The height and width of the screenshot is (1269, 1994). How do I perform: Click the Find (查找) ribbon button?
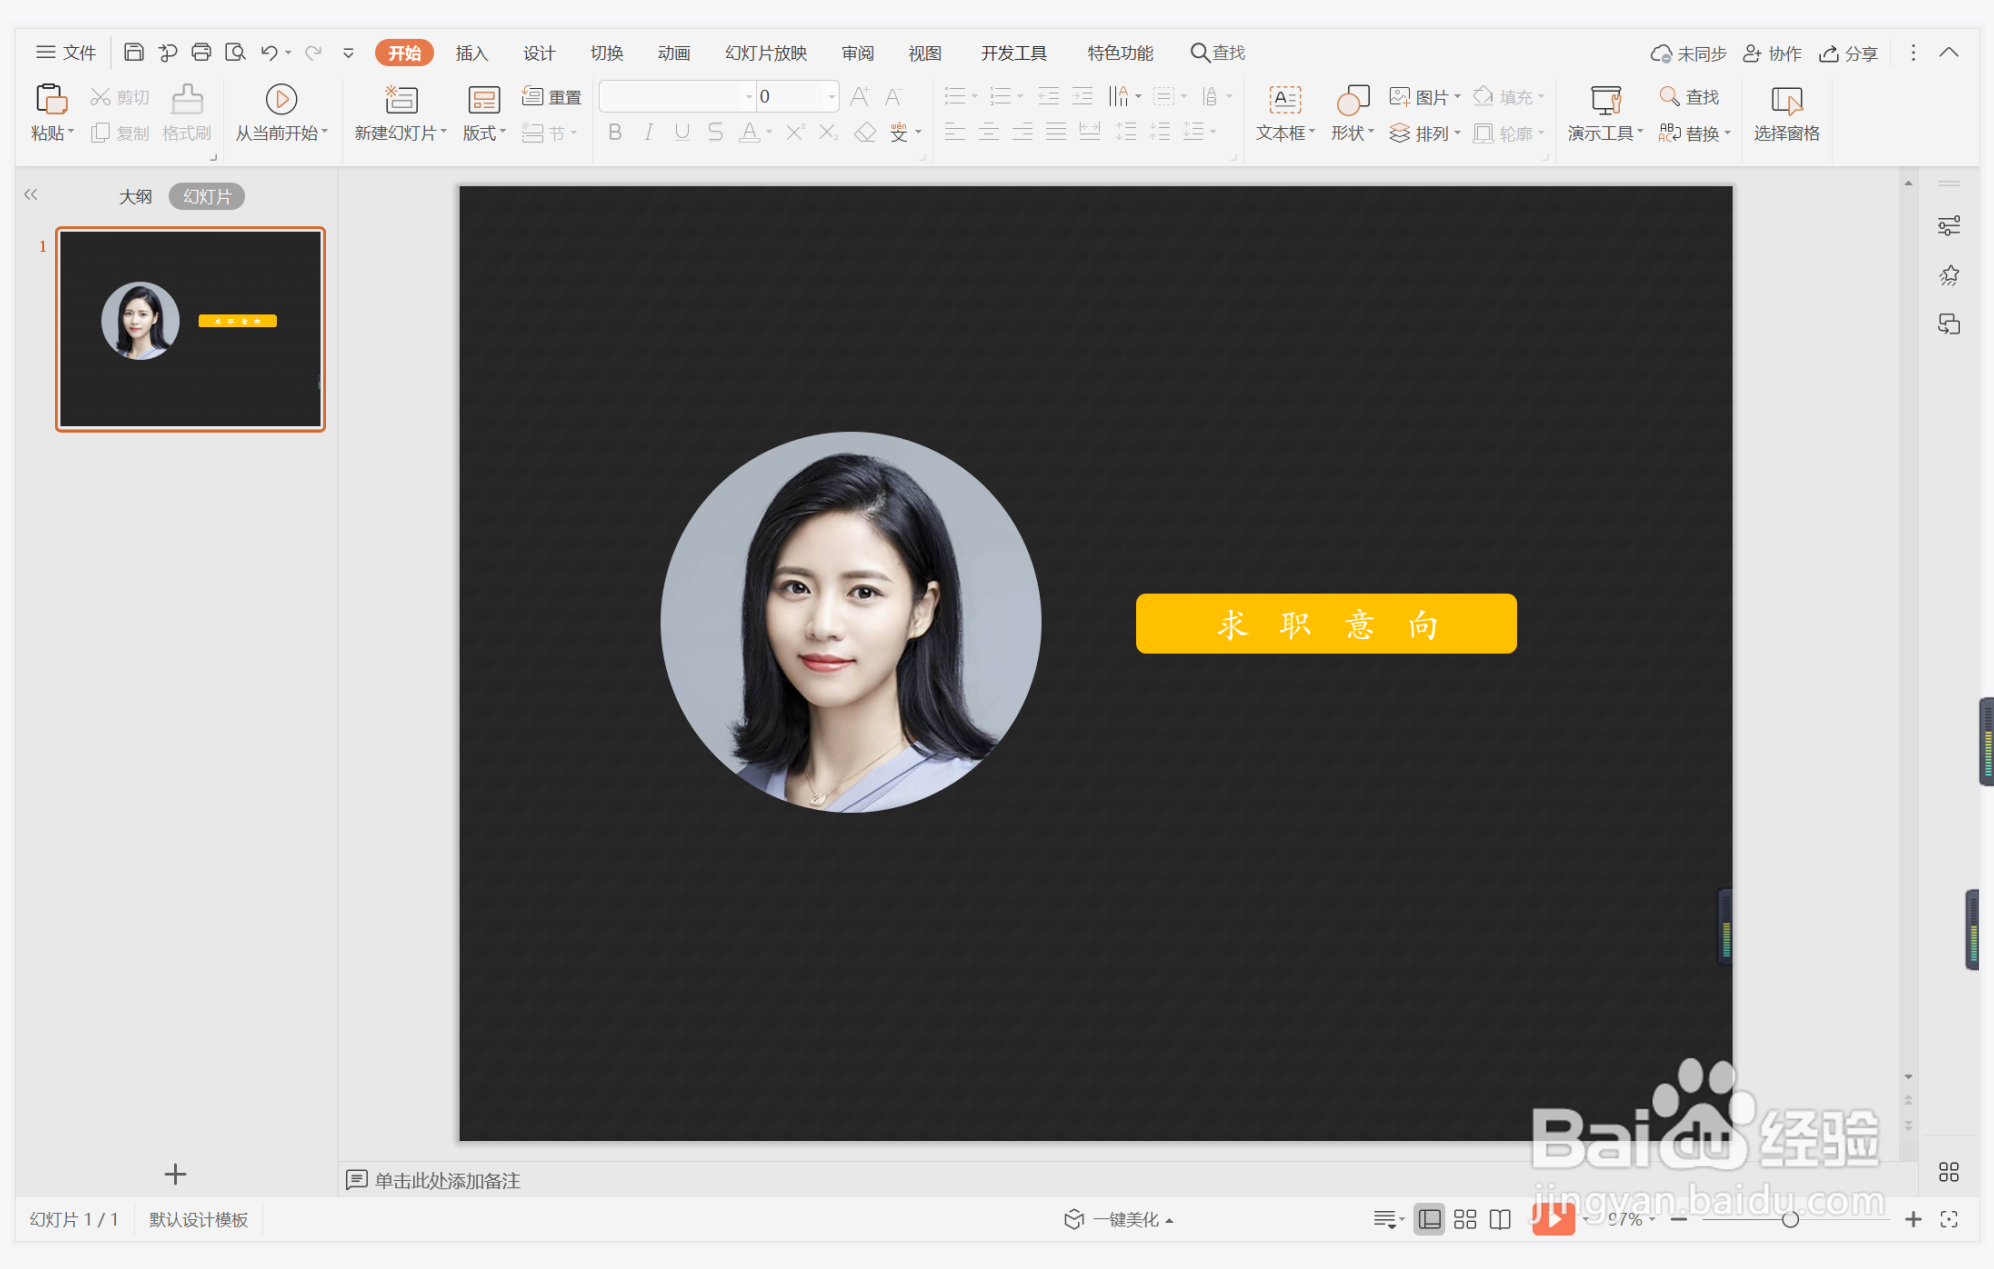pyautogui.click(x=1690, y=97)
